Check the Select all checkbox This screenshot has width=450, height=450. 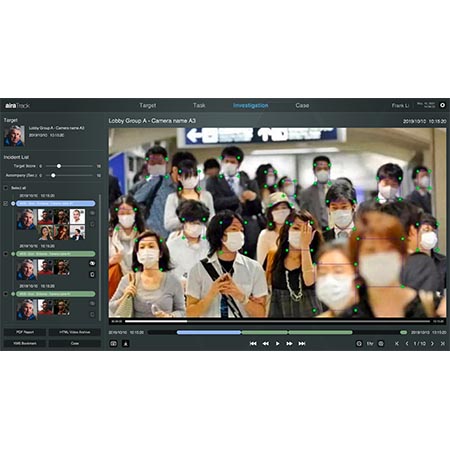[x=5, y=188]
